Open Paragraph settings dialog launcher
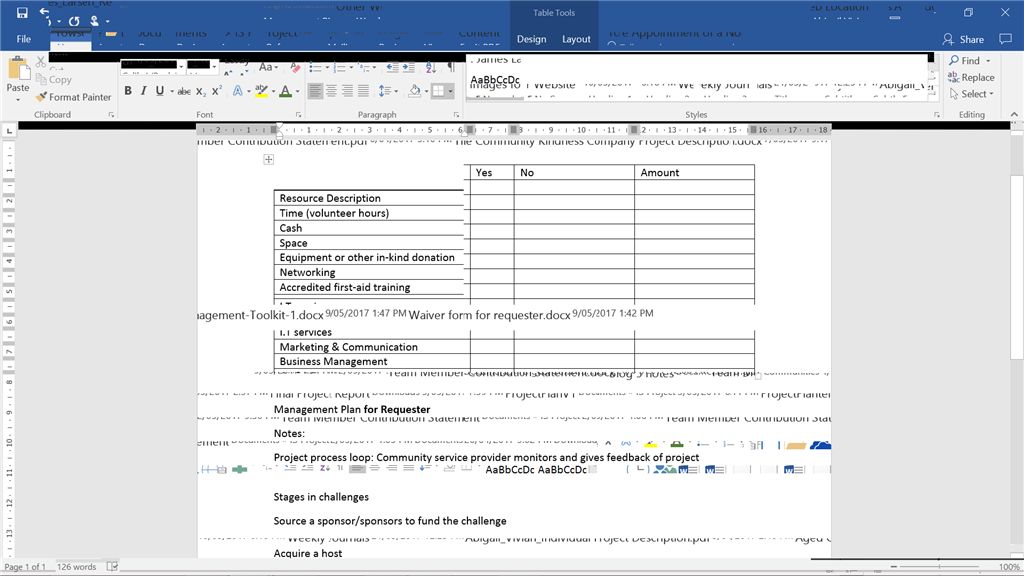 (x=456, y=114)
